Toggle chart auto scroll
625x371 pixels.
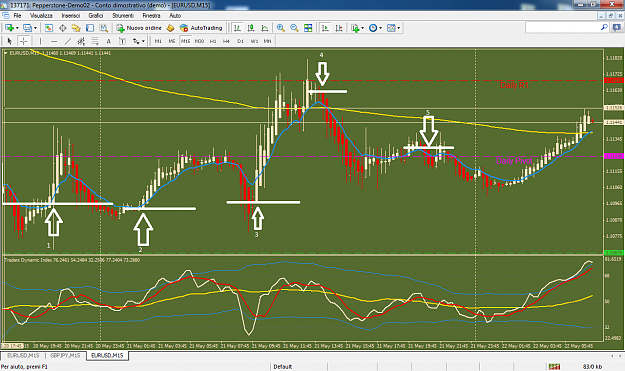(325, 28)
